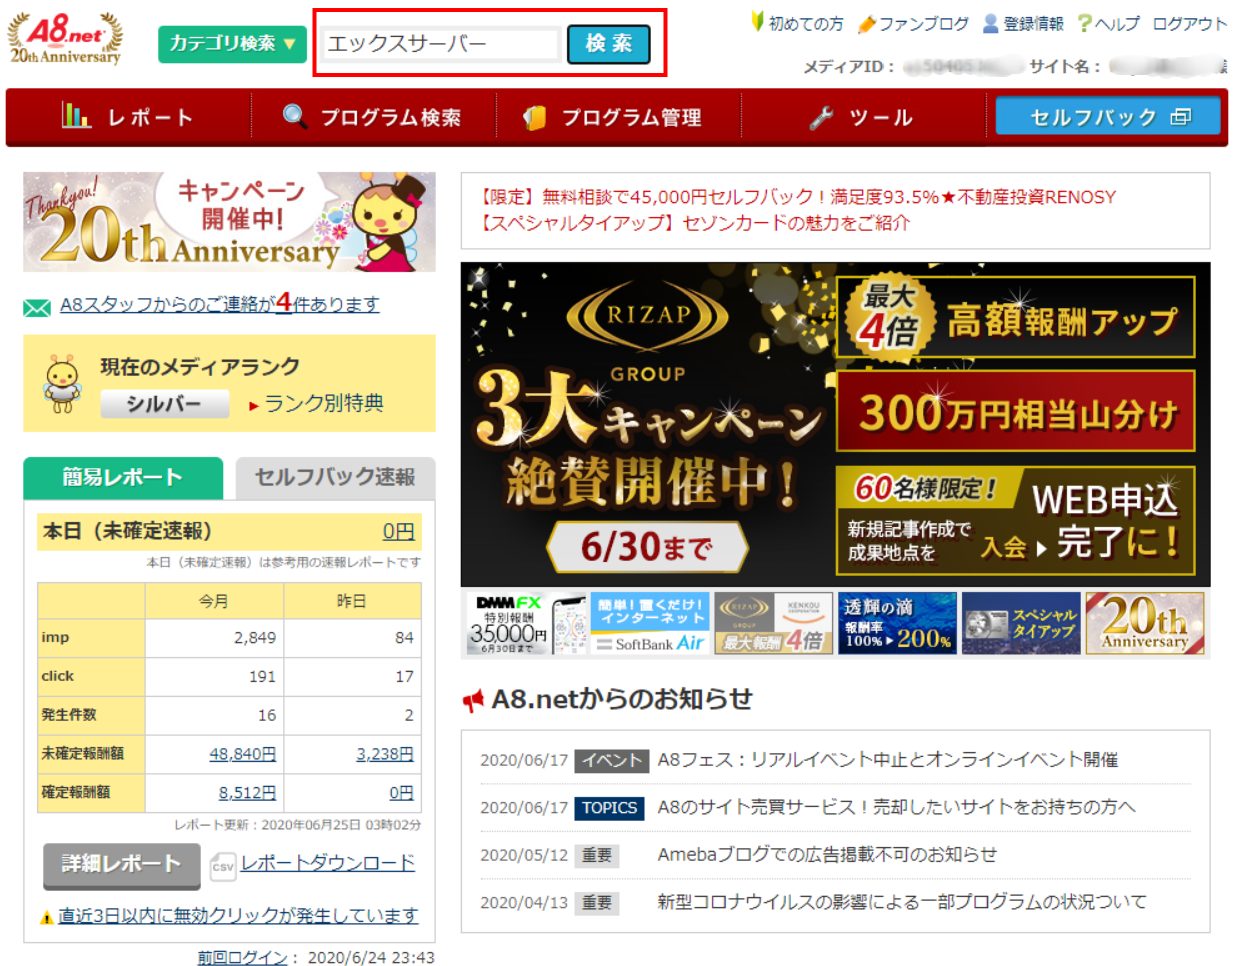Screen dimensions: 1245x966
Task: Click the シルバー rank badge
Action: pyautogui.click(x=164, y=404)
